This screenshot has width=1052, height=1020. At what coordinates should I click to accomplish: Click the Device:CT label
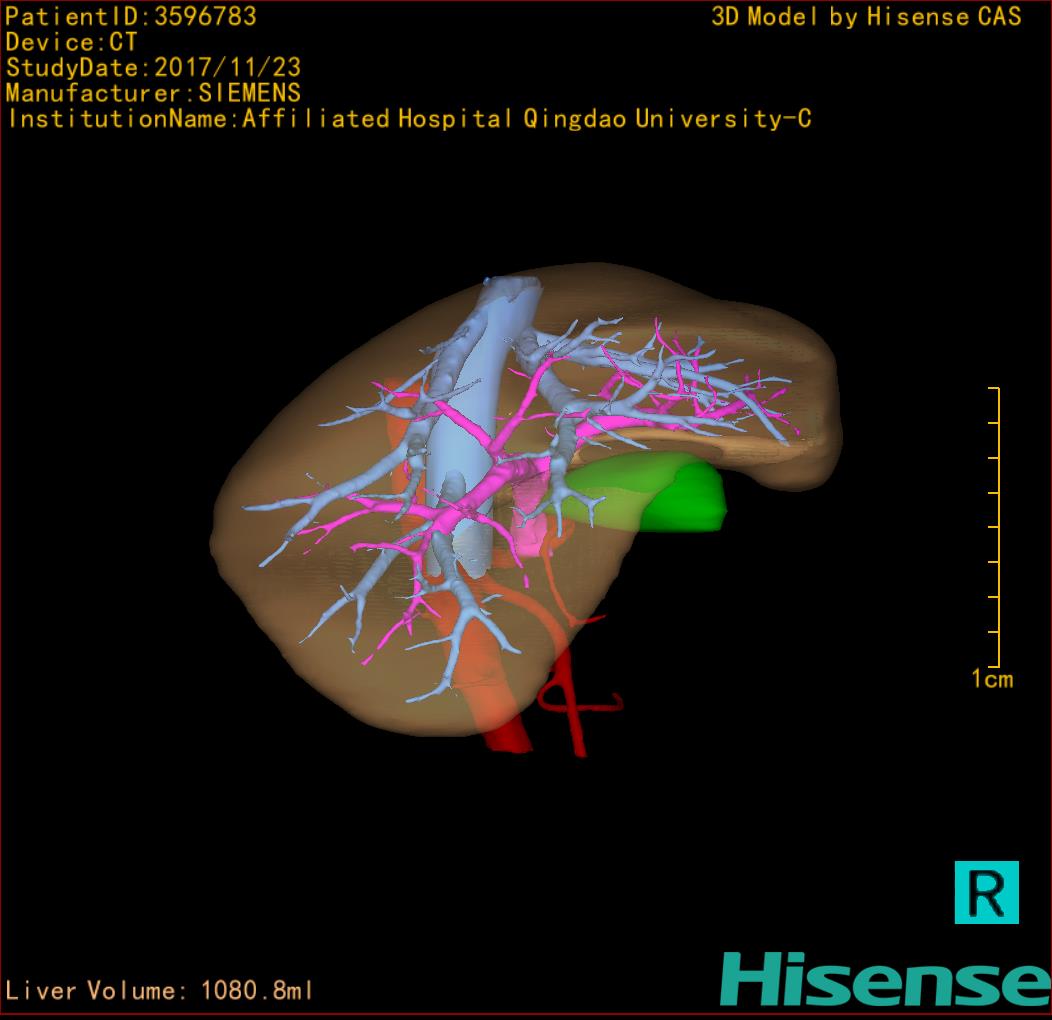[x=71, y=42]
